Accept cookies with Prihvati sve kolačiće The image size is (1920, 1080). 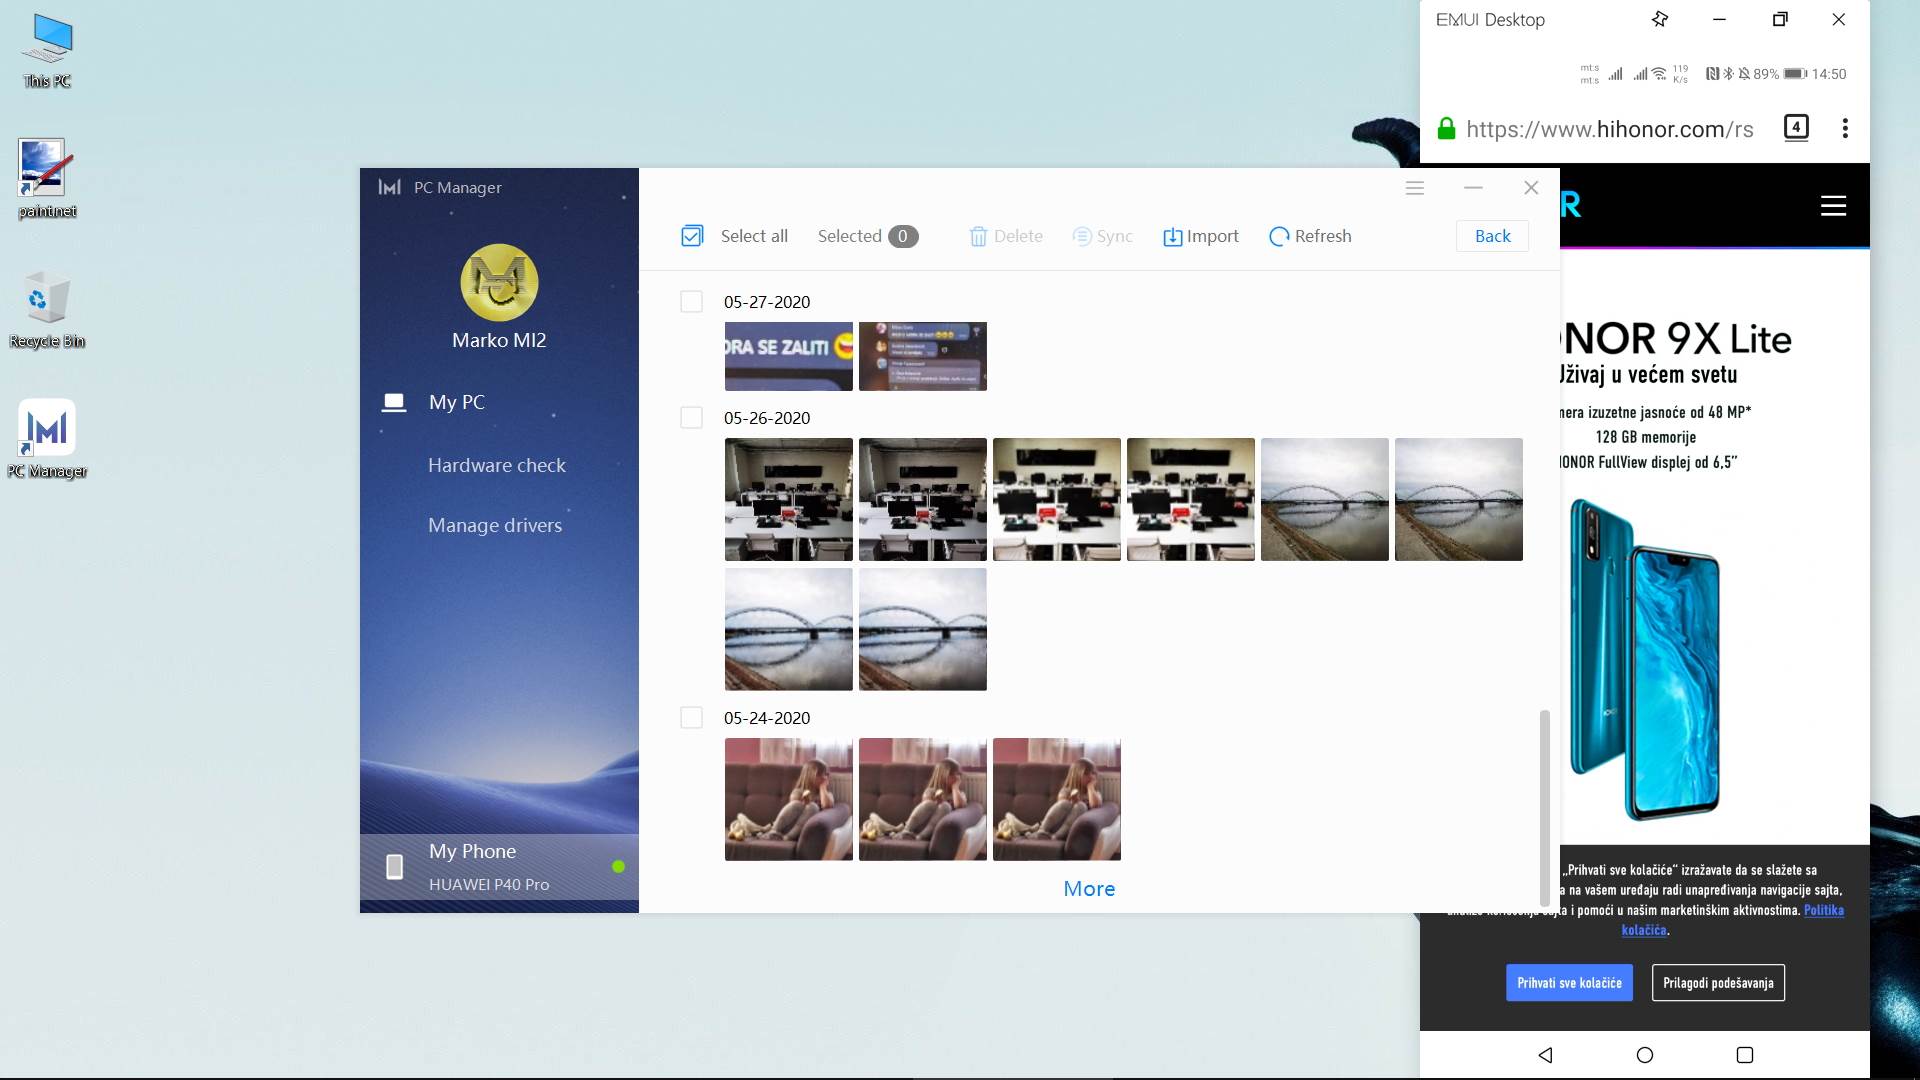click(x=1569, y=983)
